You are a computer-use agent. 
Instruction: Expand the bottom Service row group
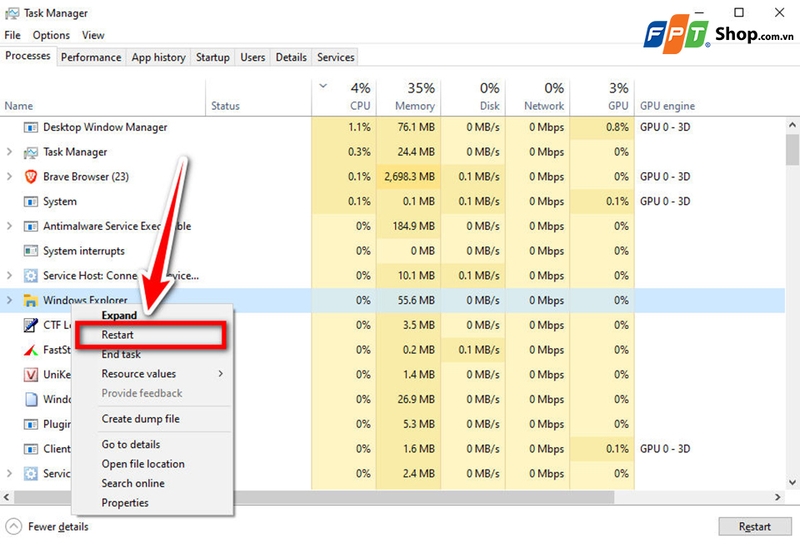click(x=9, y=474)
